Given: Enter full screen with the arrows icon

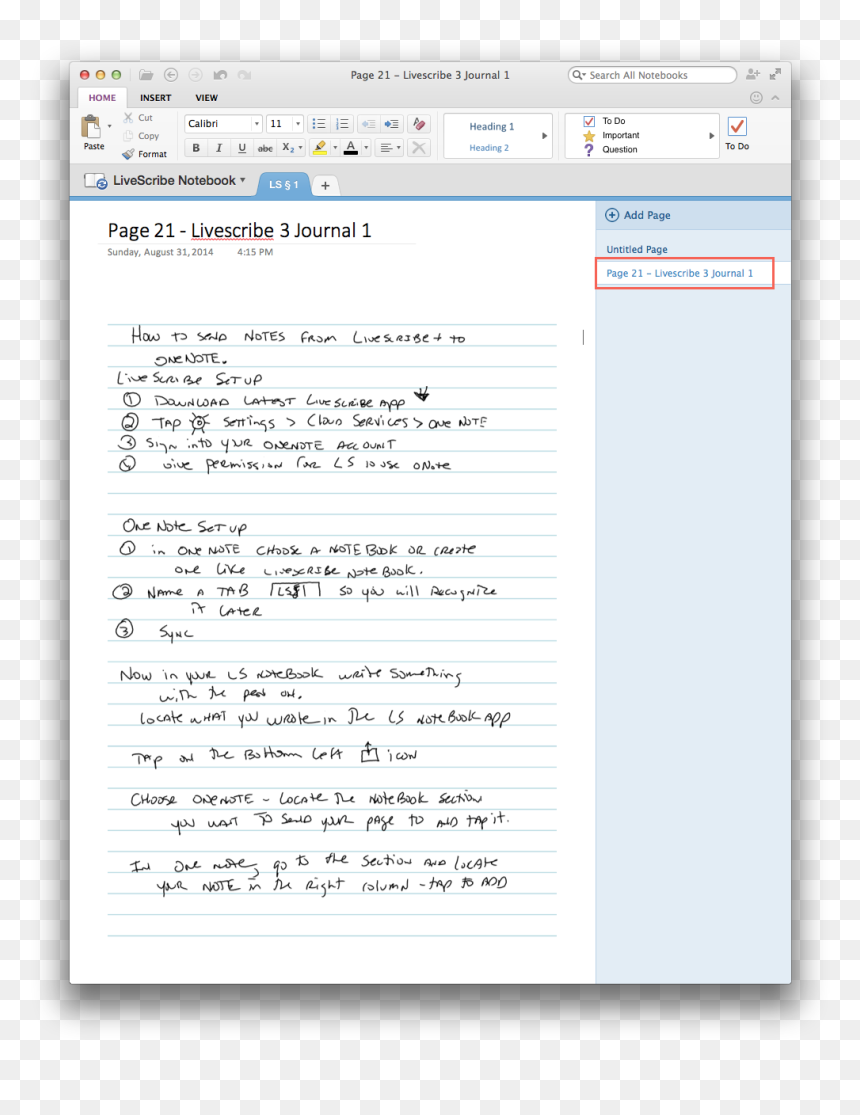Looking at the screenshot, I should 775,74.
